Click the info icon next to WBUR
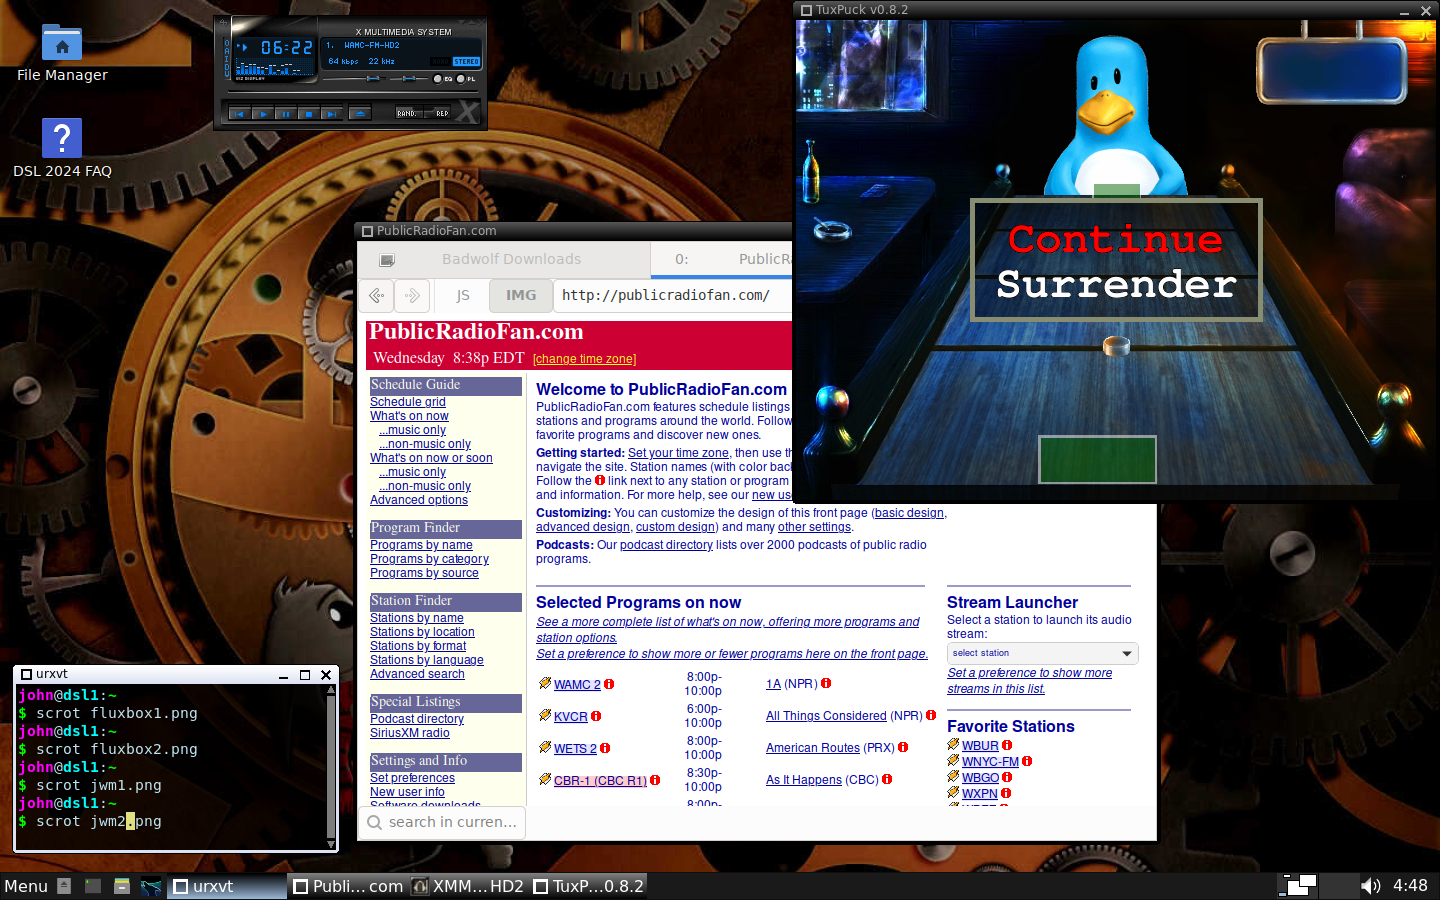Viewport: 1440px width, 900px height. pos(1007,745)
